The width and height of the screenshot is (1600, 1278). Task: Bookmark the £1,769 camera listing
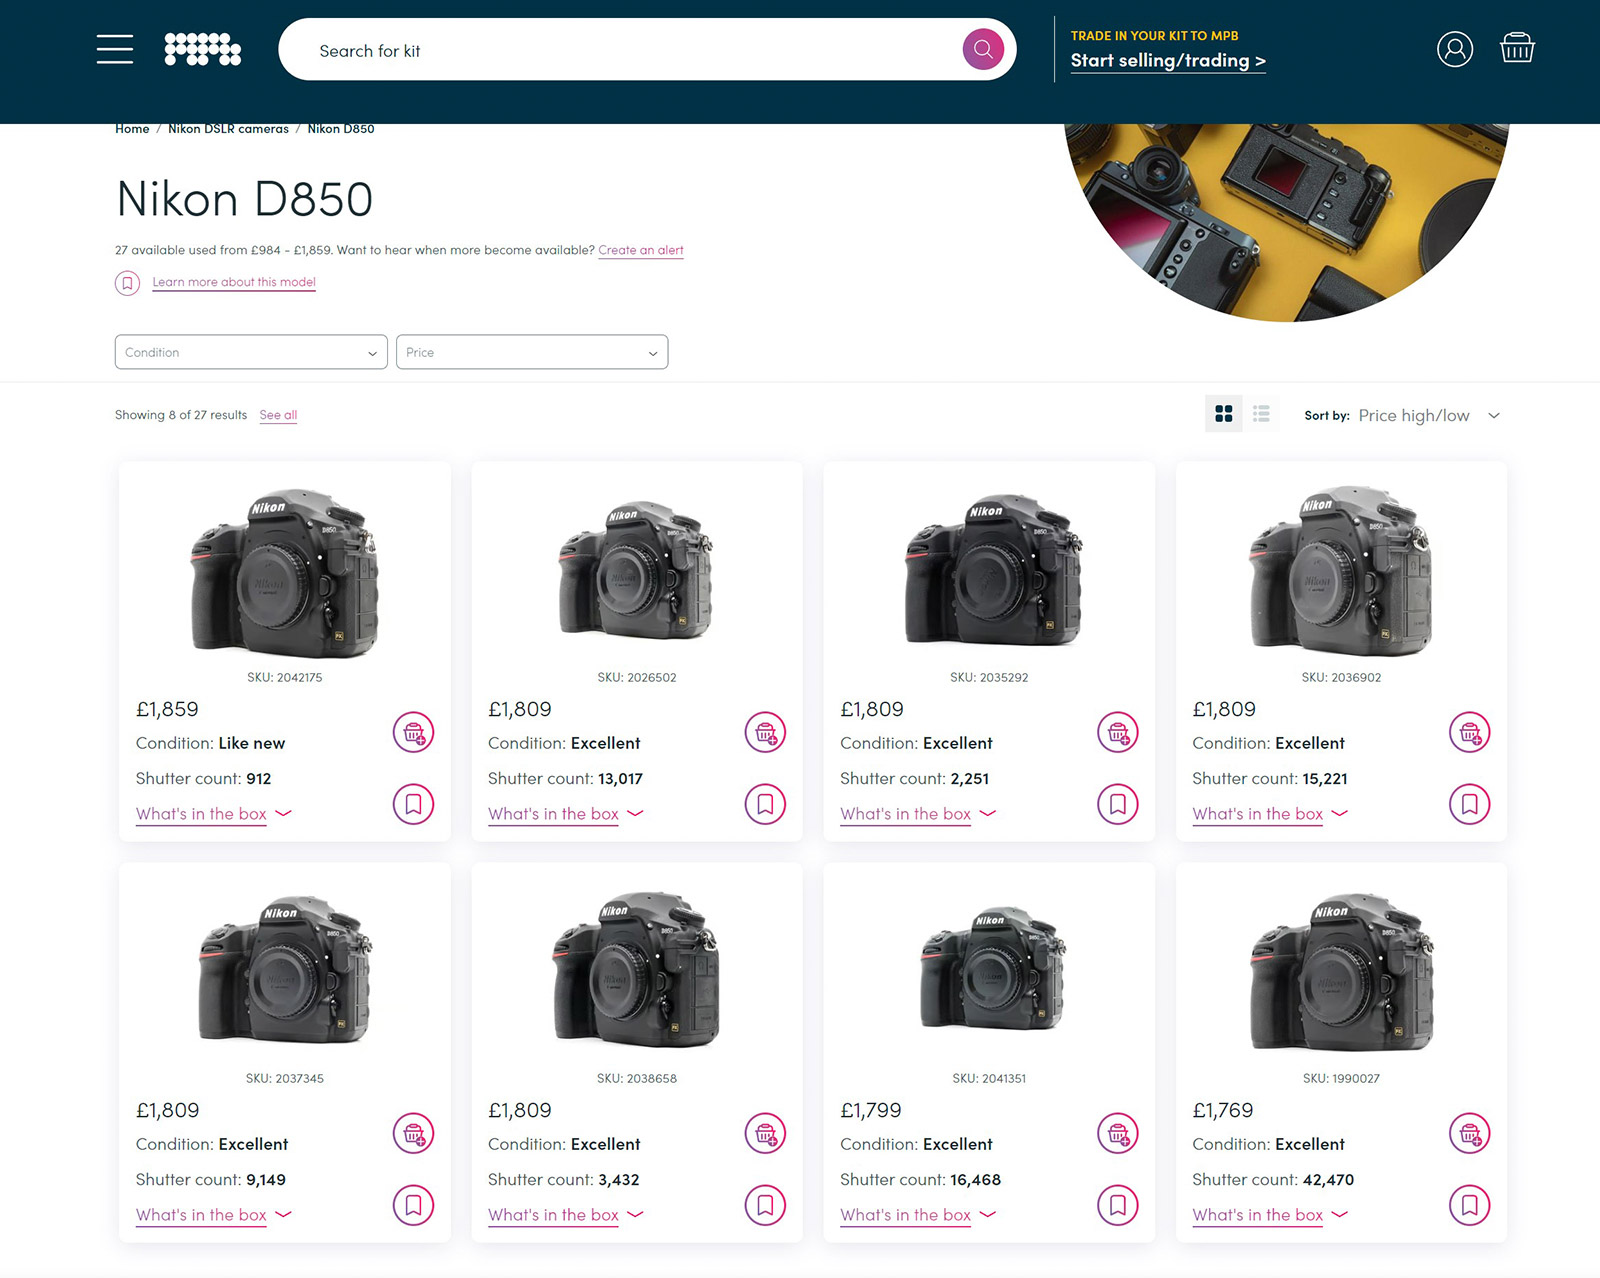click(1469, 1205)
